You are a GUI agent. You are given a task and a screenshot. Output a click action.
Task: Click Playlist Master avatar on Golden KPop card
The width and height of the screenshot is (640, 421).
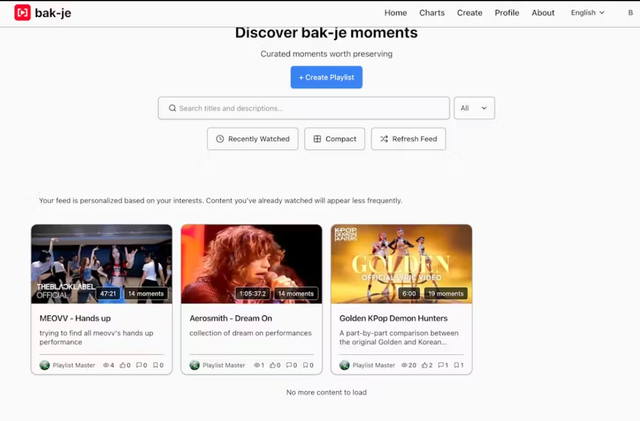[x=344, y=365]
